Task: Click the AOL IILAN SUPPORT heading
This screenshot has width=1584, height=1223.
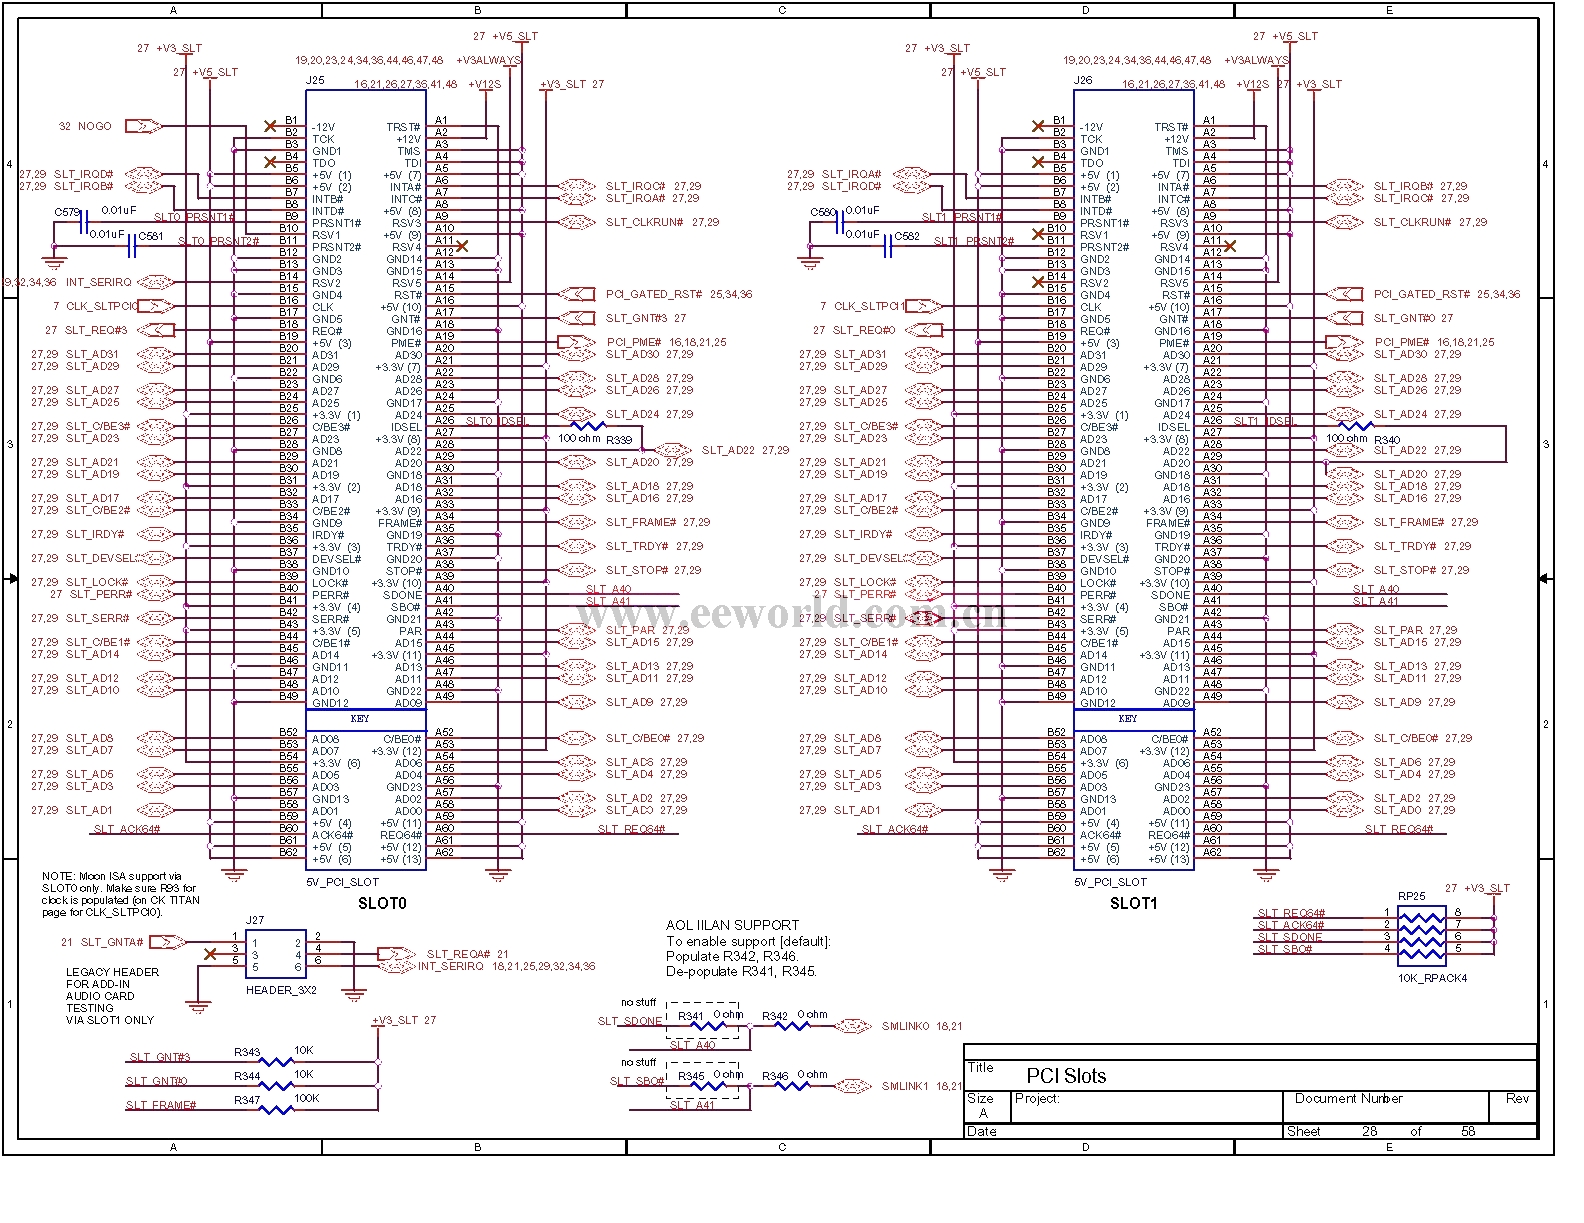Action: [x=733, y=925]
